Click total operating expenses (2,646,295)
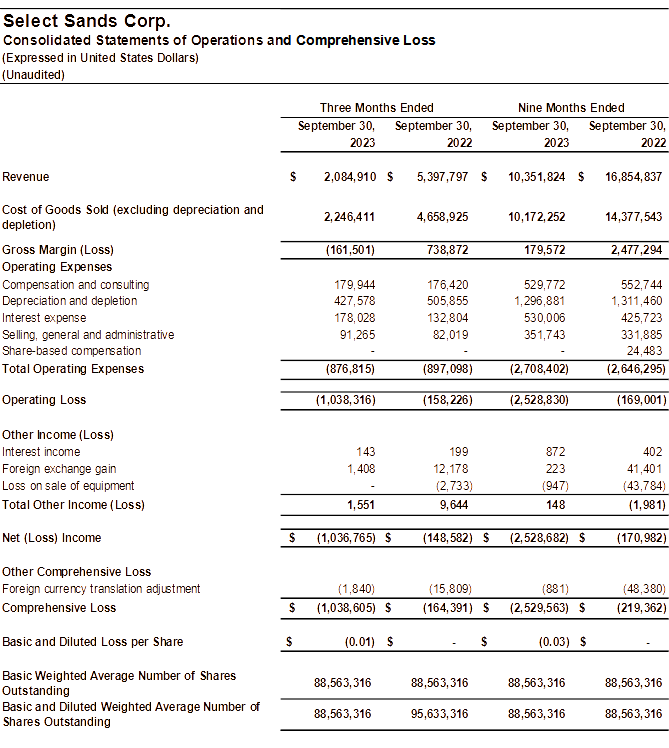The width and height of the screenshot is (669, 748). click(636, 369)
